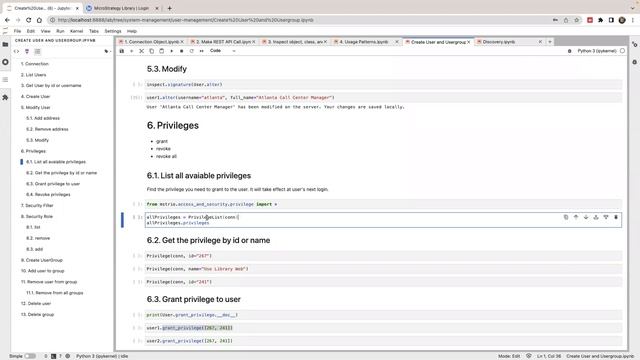Close the Discovery.ipynb tab
The width and height of the screenshot is (640, 360).
[540, 42]
